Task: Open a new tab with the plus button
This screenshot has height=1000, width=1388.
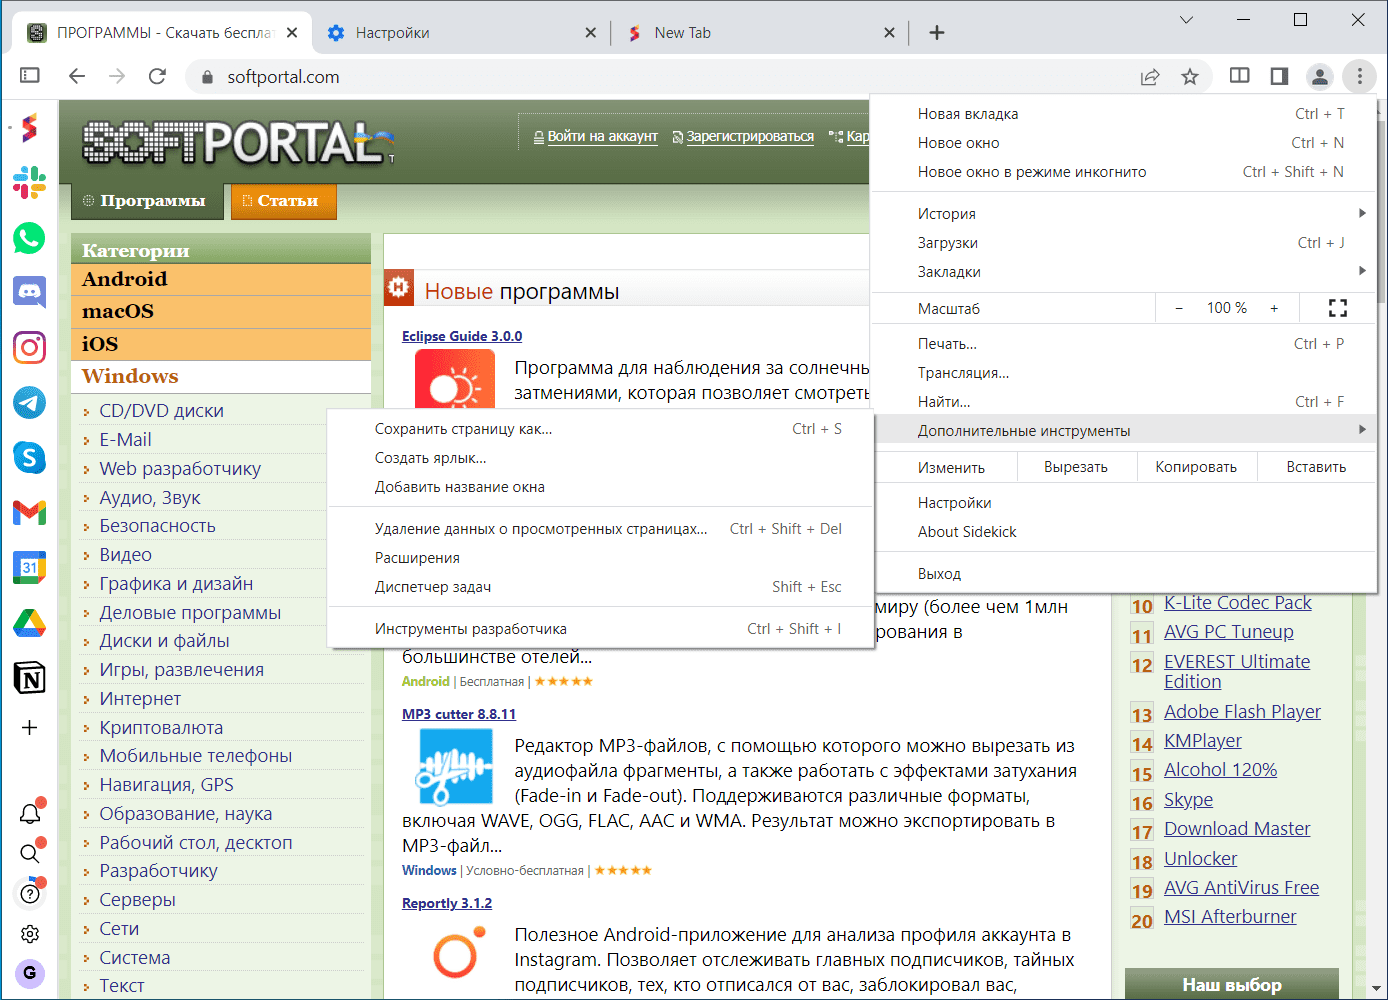Action: pos(937,33)
